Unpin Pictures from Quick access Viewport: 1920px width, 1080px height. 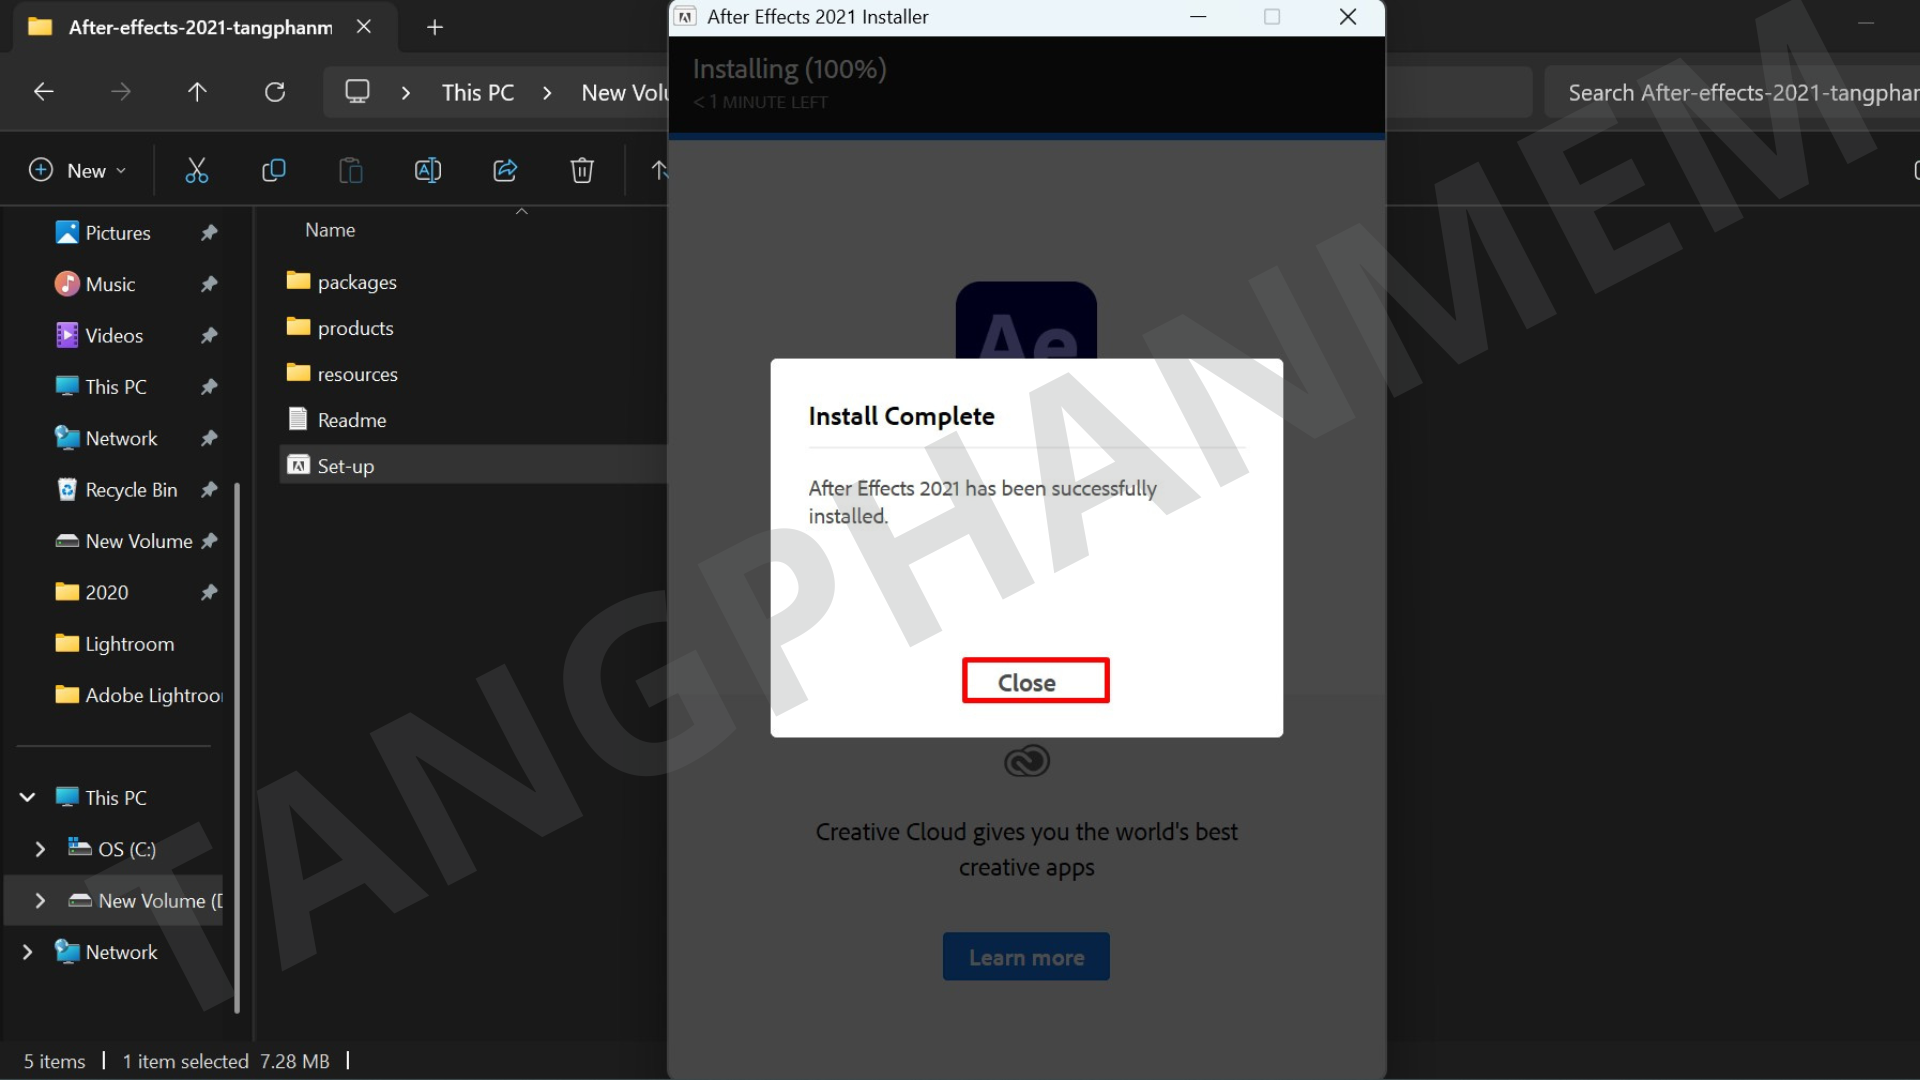pyautogui.click(x=209, y=233)
